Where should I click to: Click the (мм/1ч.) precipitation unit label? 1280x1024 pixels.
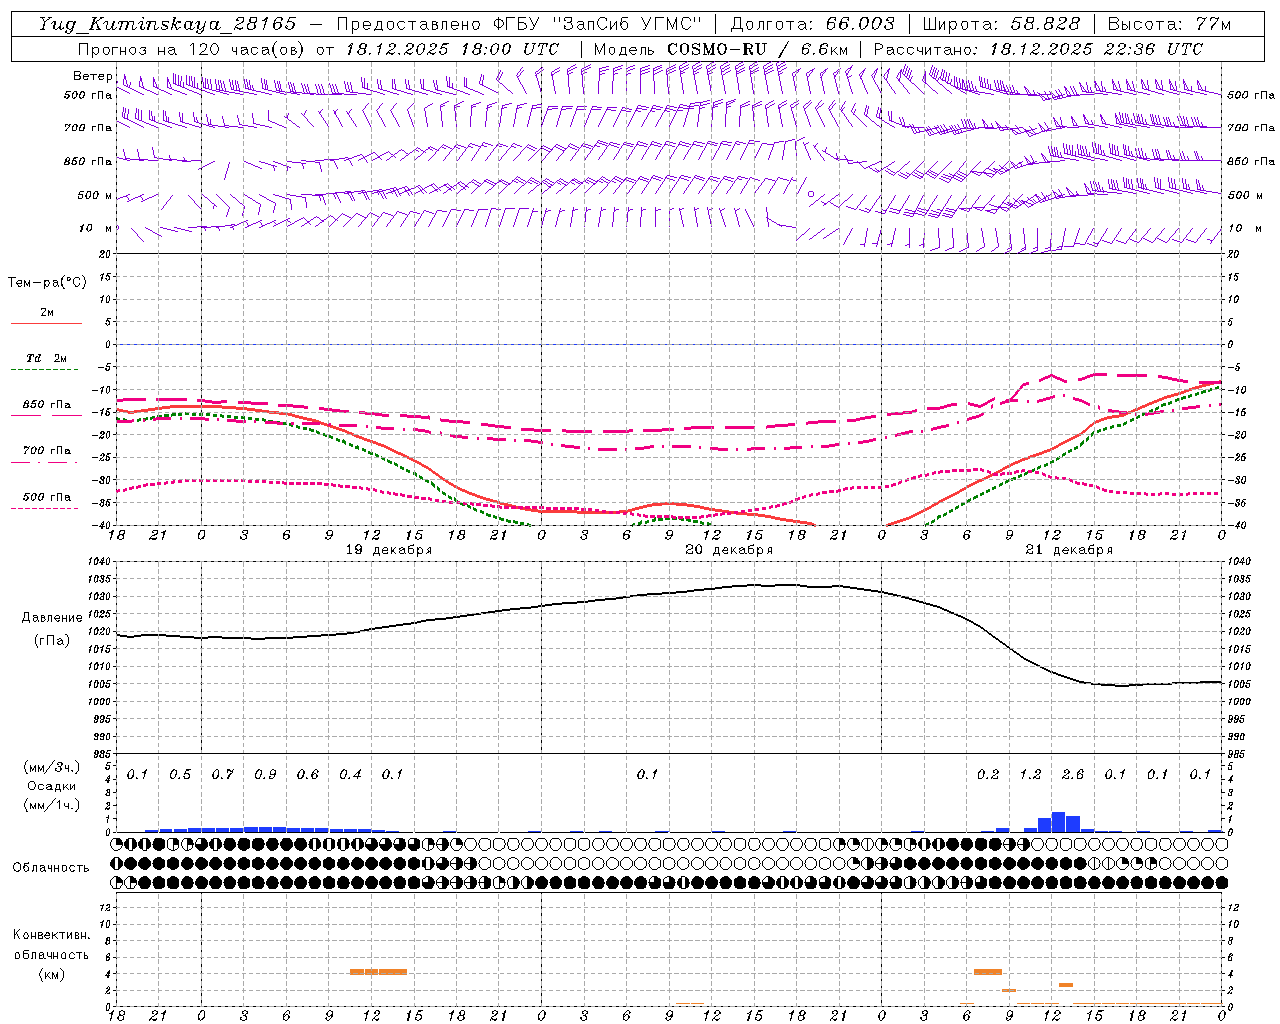coord(49,806)
